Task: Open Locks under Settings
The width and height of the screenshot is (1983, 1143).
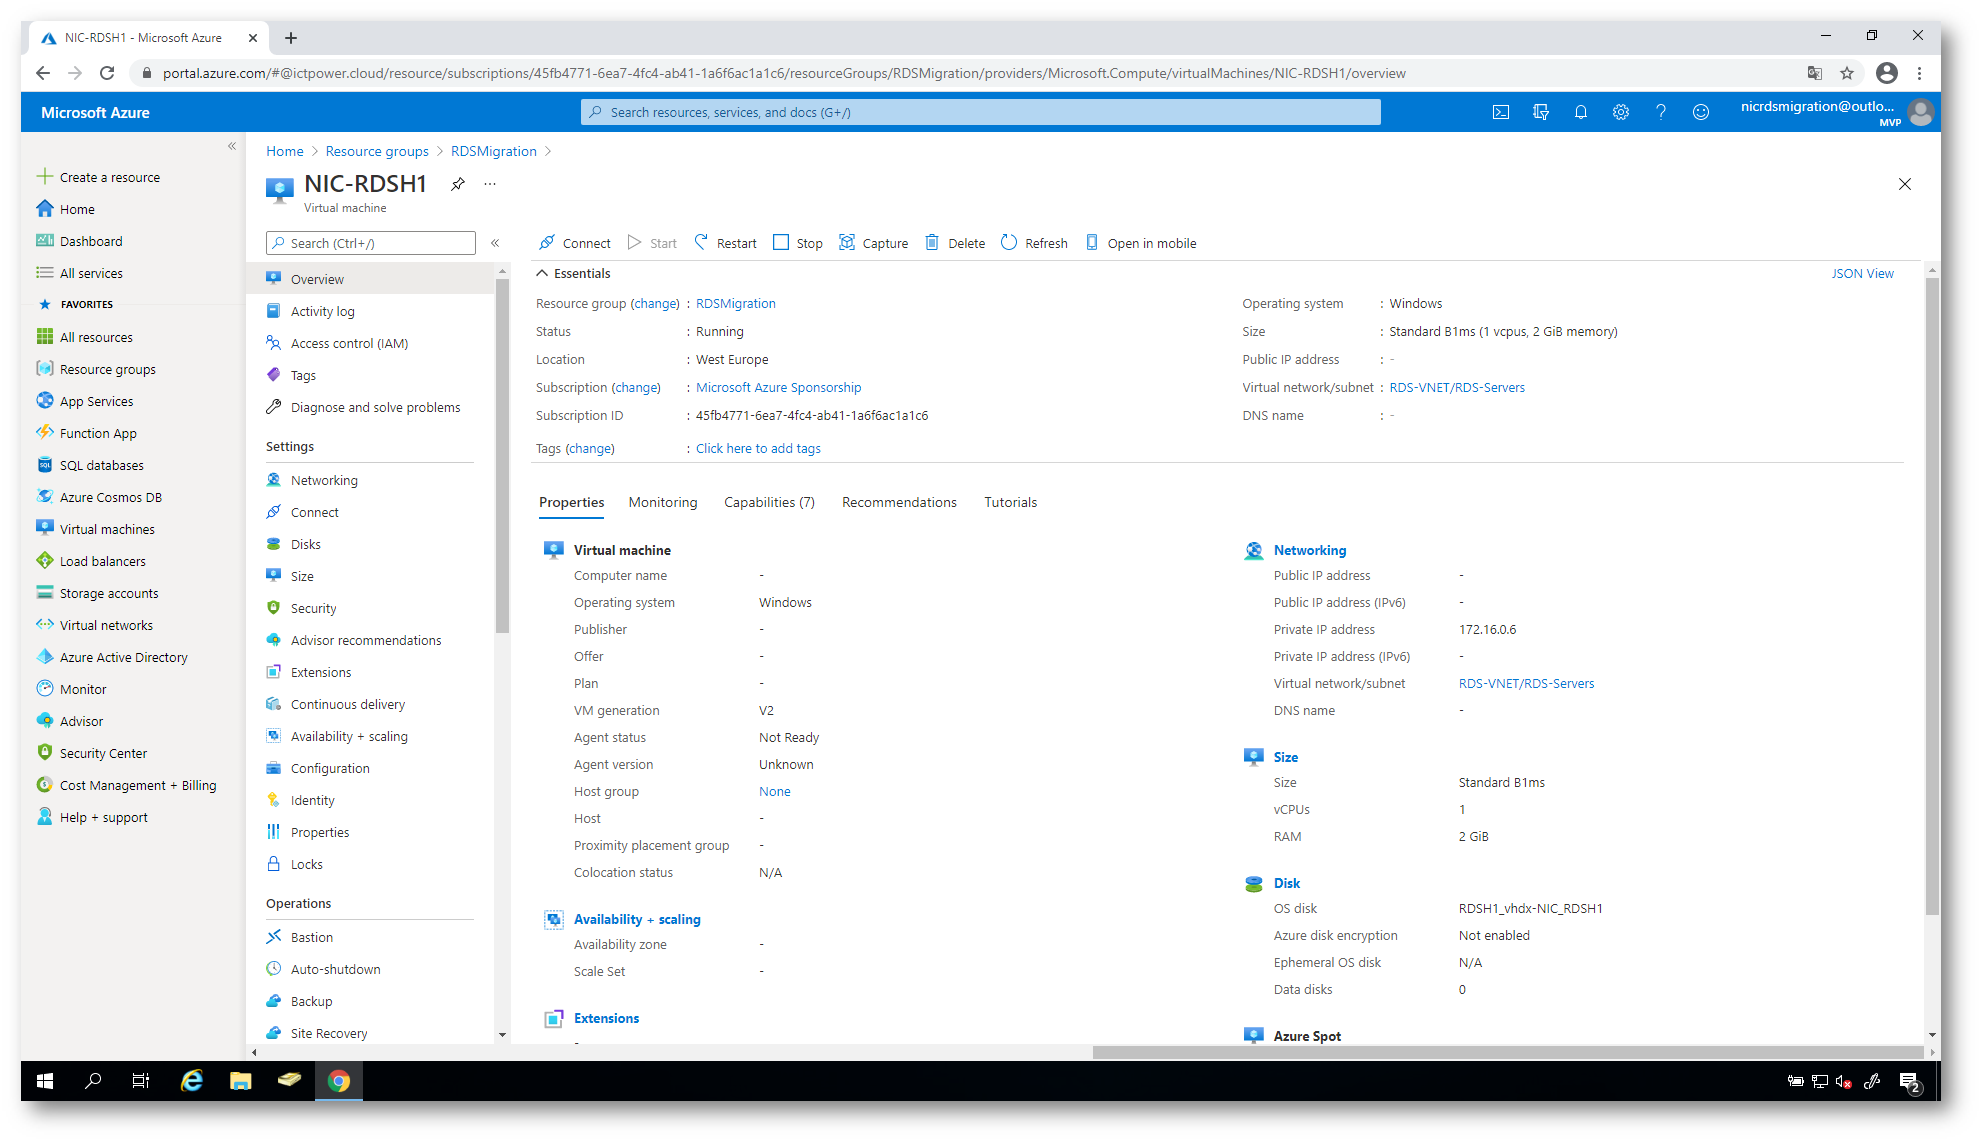Action: (295, 864)
